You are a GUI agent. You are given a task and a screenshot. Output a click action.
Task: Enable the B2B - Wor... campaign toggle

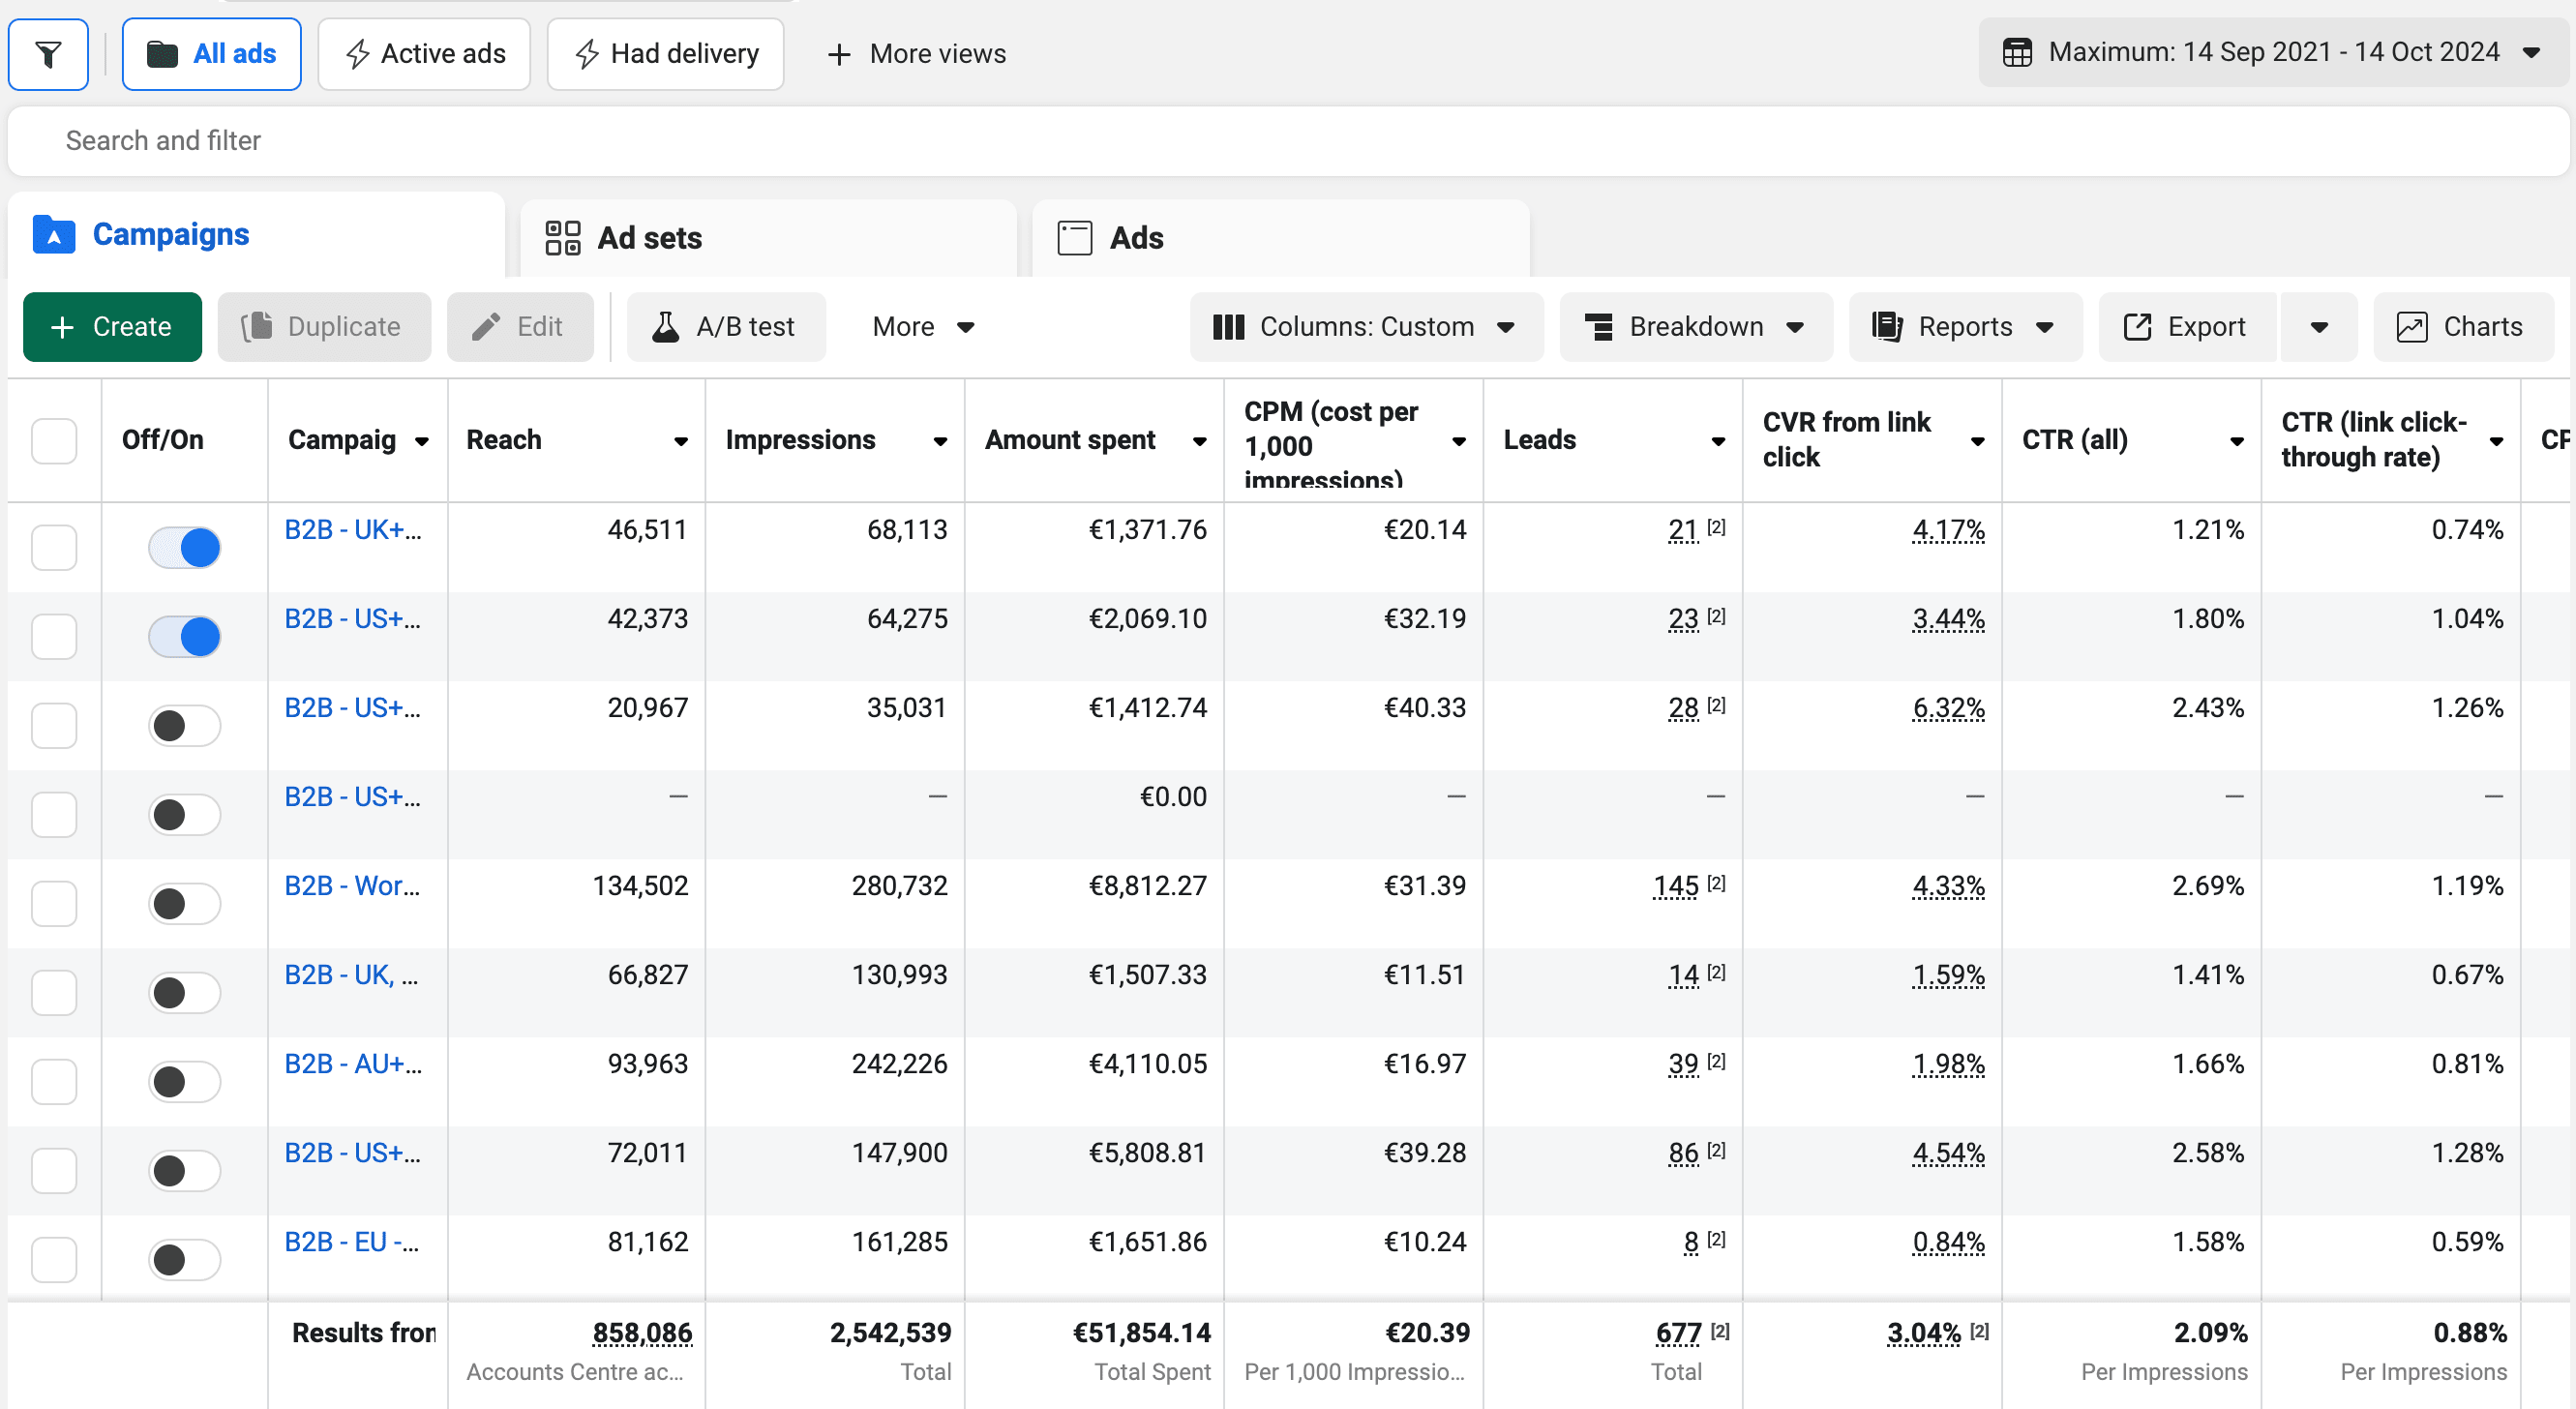pos(185,903)
